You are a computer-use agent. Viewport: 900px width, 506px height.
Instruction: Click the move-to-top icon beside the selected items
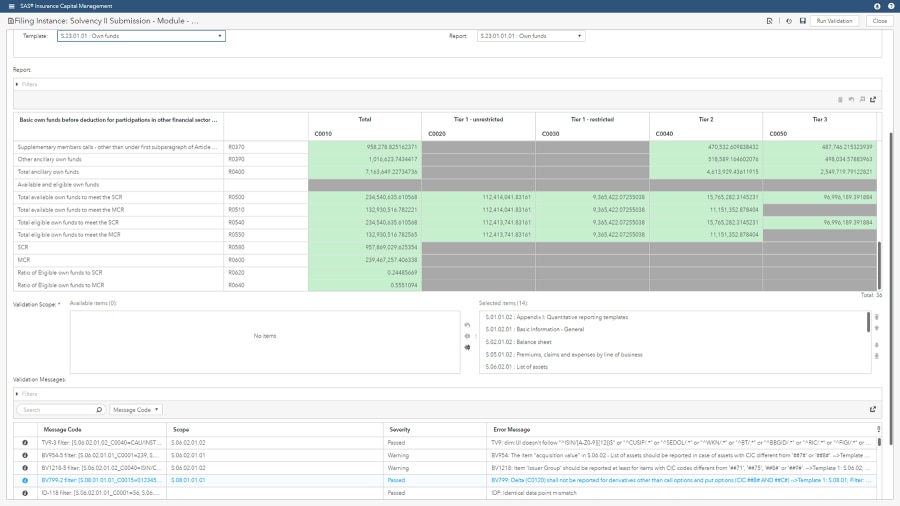tap(876, 317)
